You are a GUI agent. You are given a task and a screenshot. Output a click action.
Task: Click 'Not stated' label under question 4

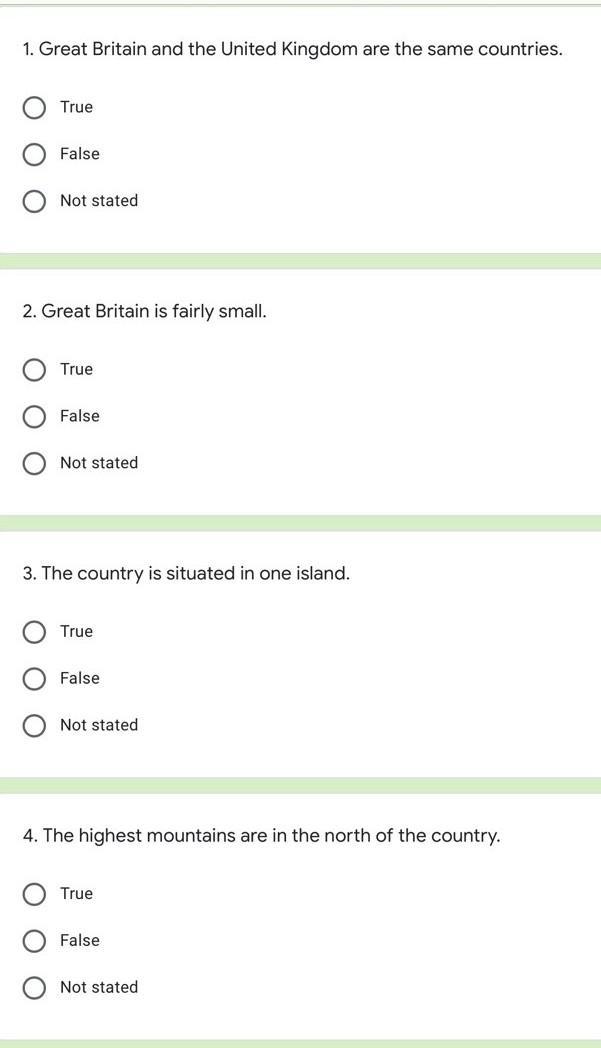99,987
